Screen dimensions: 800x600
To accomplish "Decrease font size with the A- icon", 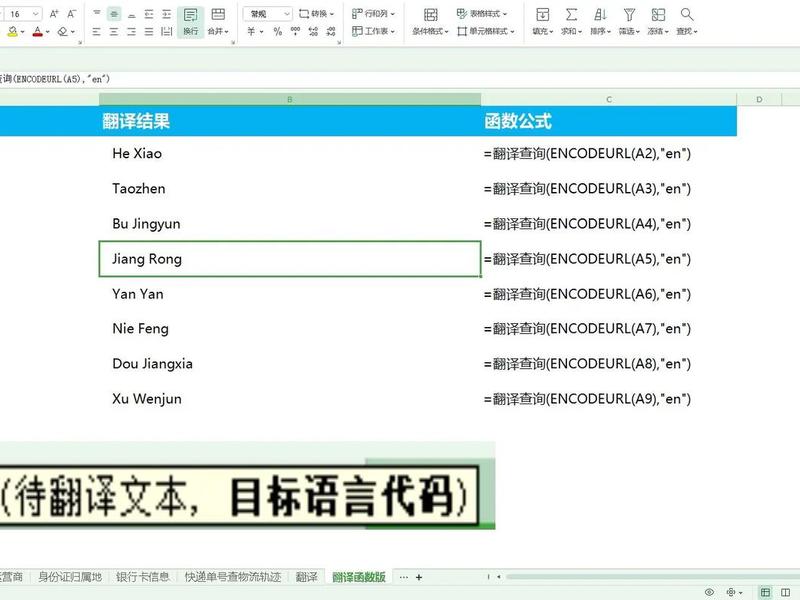I will (71, 14).
